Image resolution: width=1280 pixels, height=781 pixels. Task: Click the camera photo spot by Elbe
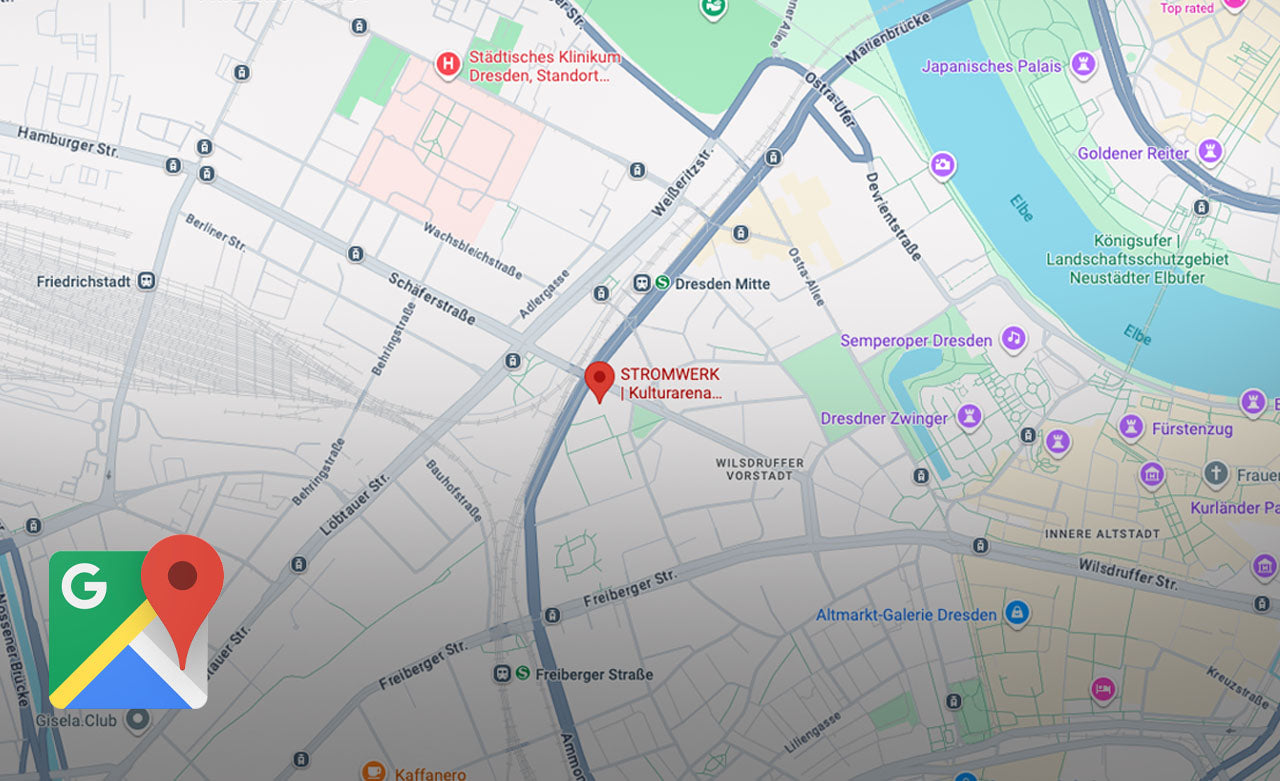click(942, 165)
